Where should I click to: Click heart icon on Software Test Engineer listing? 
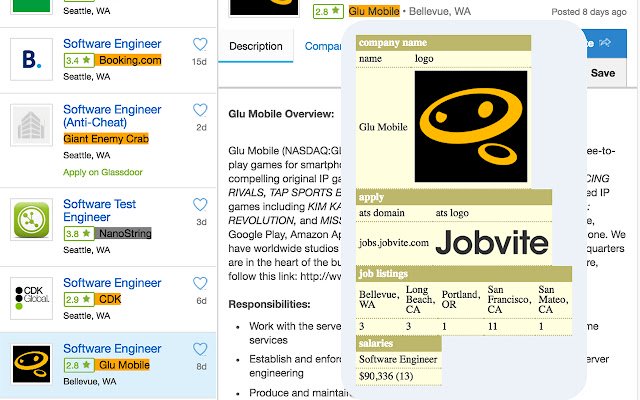(200, 204)
